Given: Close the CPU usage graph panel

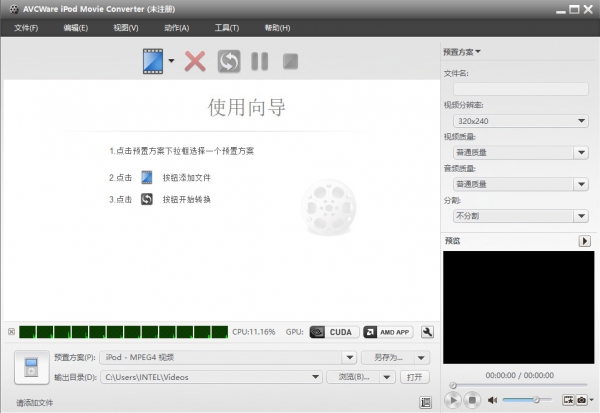Looking at the screenshot, I should [11, 331].
